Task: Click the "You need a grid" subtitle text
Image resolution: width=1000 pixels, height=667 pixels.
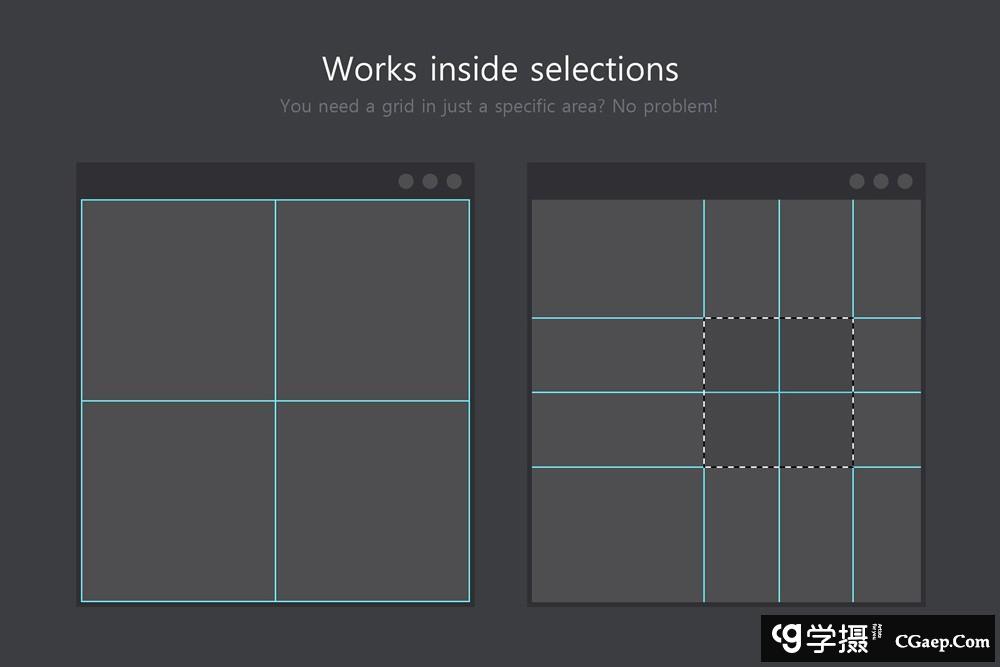Action: [498, 106]
